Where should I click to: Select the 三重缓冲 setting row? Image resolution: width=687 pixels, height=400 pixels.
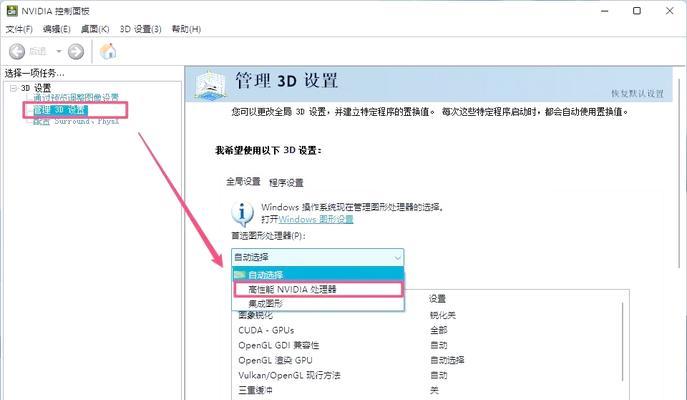(255, 390)
